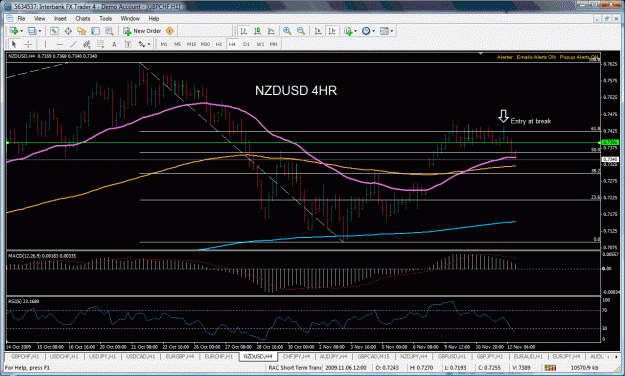Switch chart to M30 timeframe
Image resolution: width=625 pixels, height=376 pixels.
click(x=205, y=44)
